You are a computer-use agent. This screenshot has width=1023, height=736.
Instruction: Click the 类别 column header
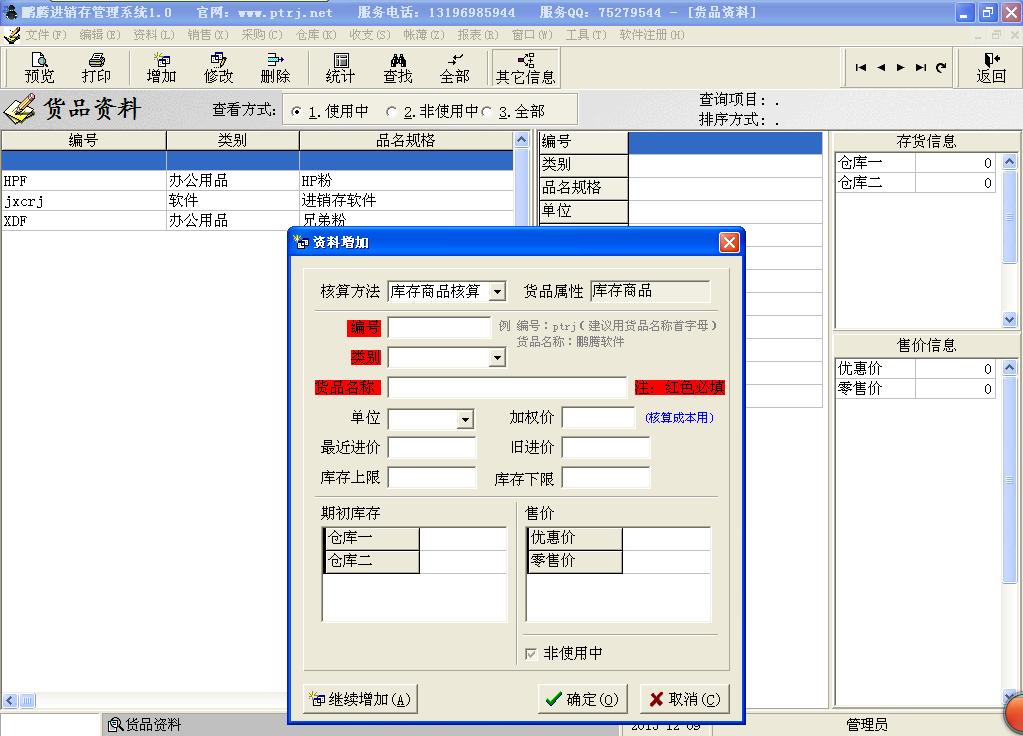click(x=232, y=141)
